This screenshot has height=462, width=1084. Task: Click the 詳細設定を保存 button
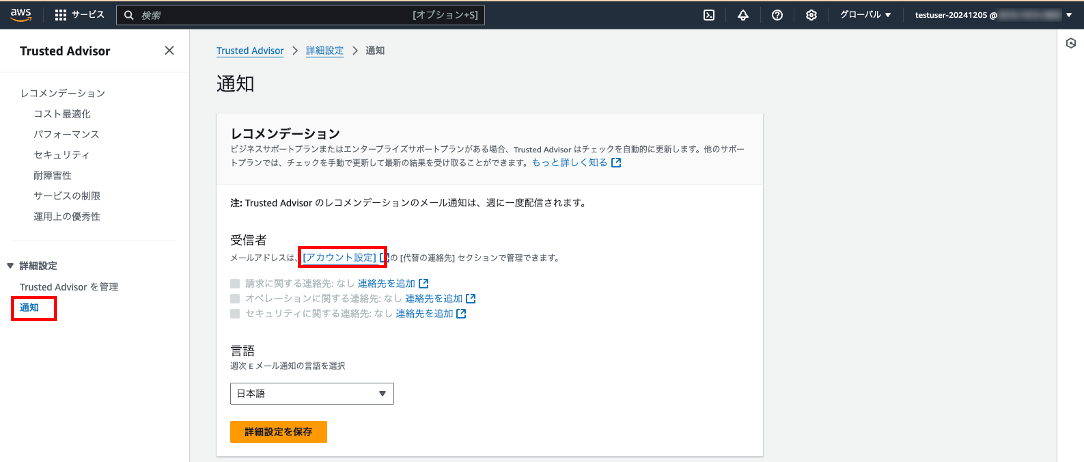tap(279, 432)
